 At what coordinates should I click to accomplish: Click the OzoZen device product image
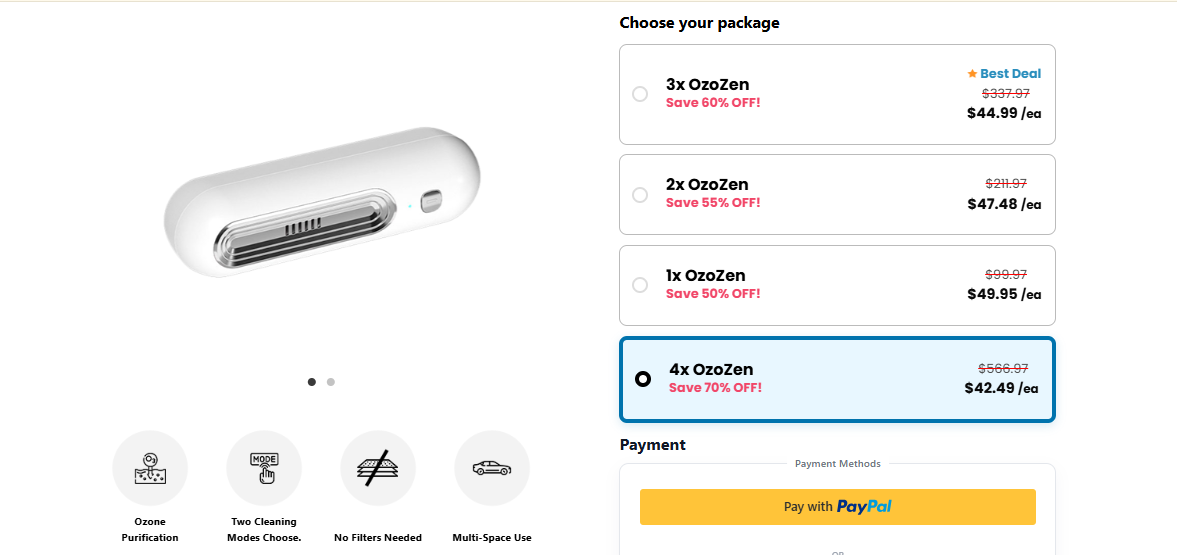pyautogui.click(x=322, y=203)
